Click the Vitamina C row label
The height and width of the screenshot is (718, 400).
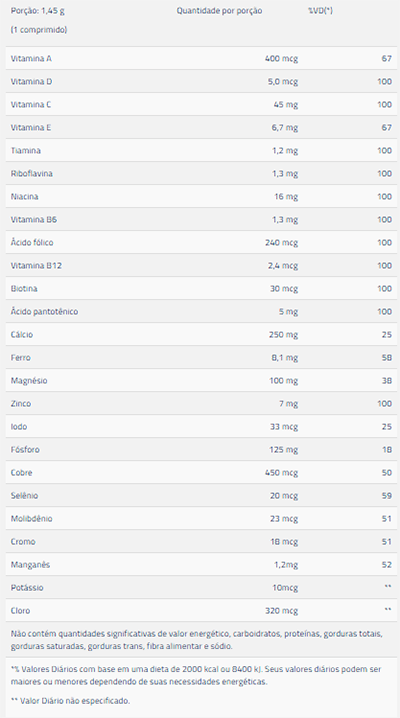pyautogui.click(x=31, y=104)
